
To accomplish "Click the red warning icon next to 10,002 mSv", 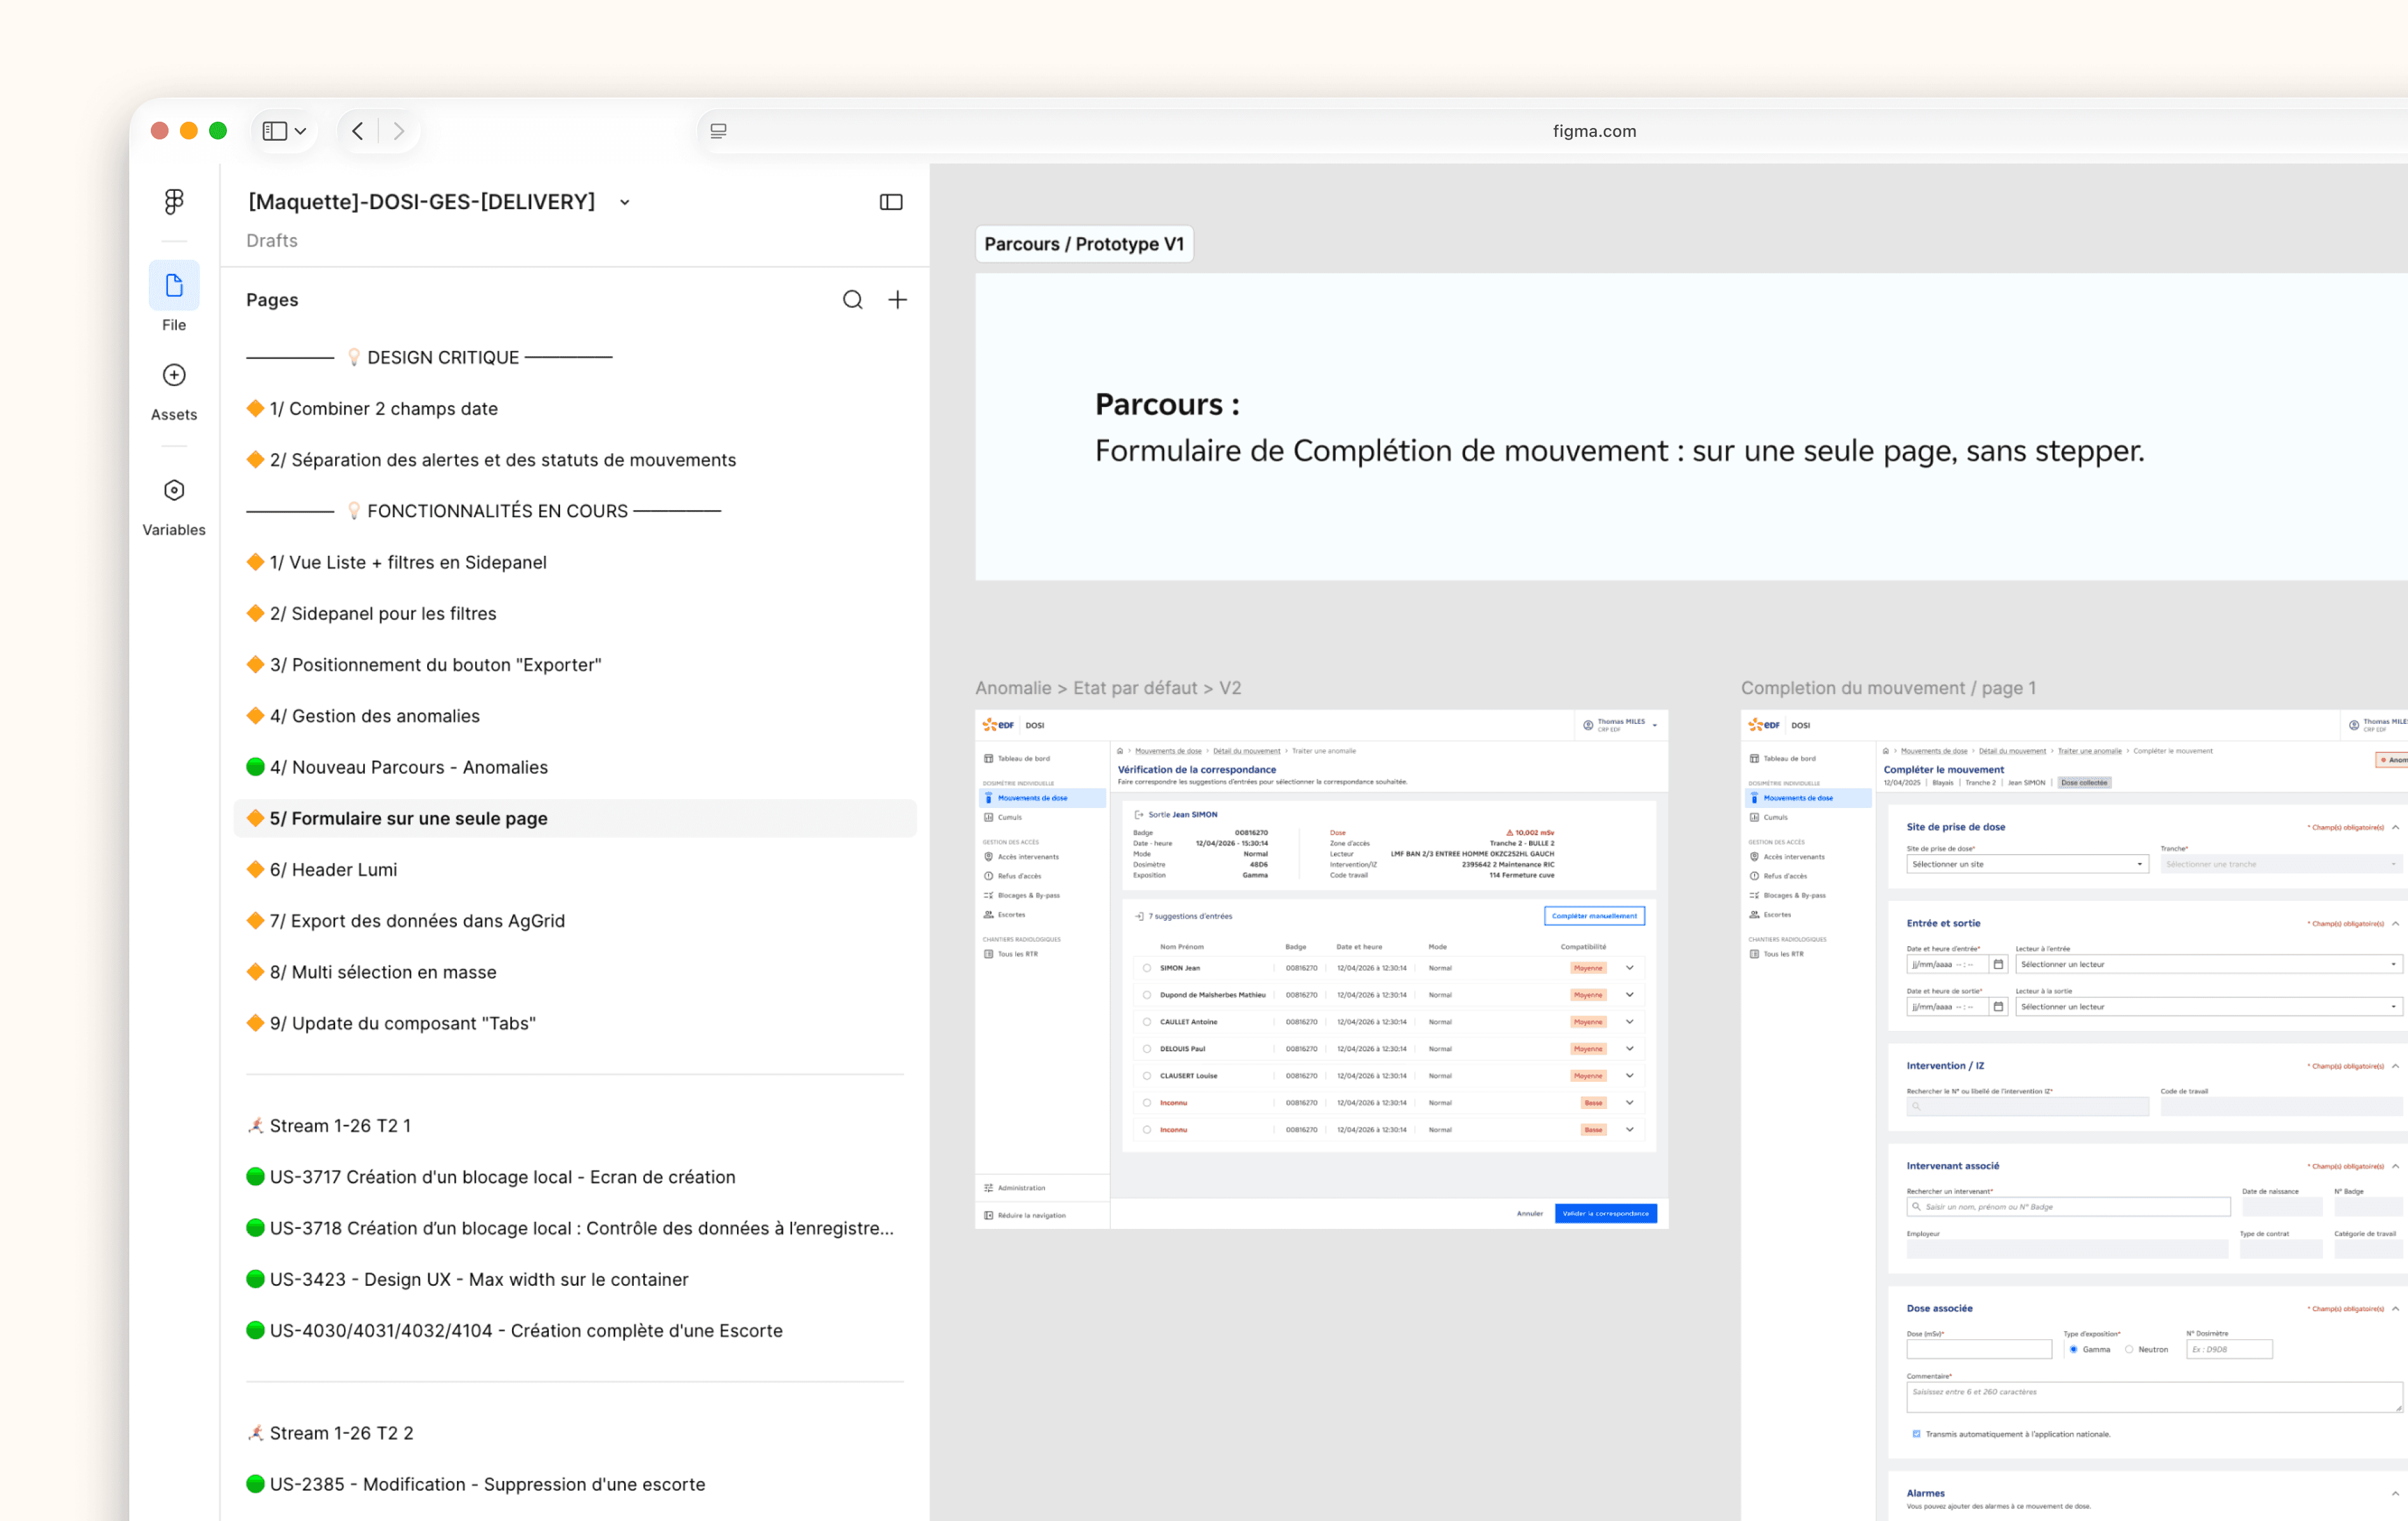I will tap(1510, 833).
